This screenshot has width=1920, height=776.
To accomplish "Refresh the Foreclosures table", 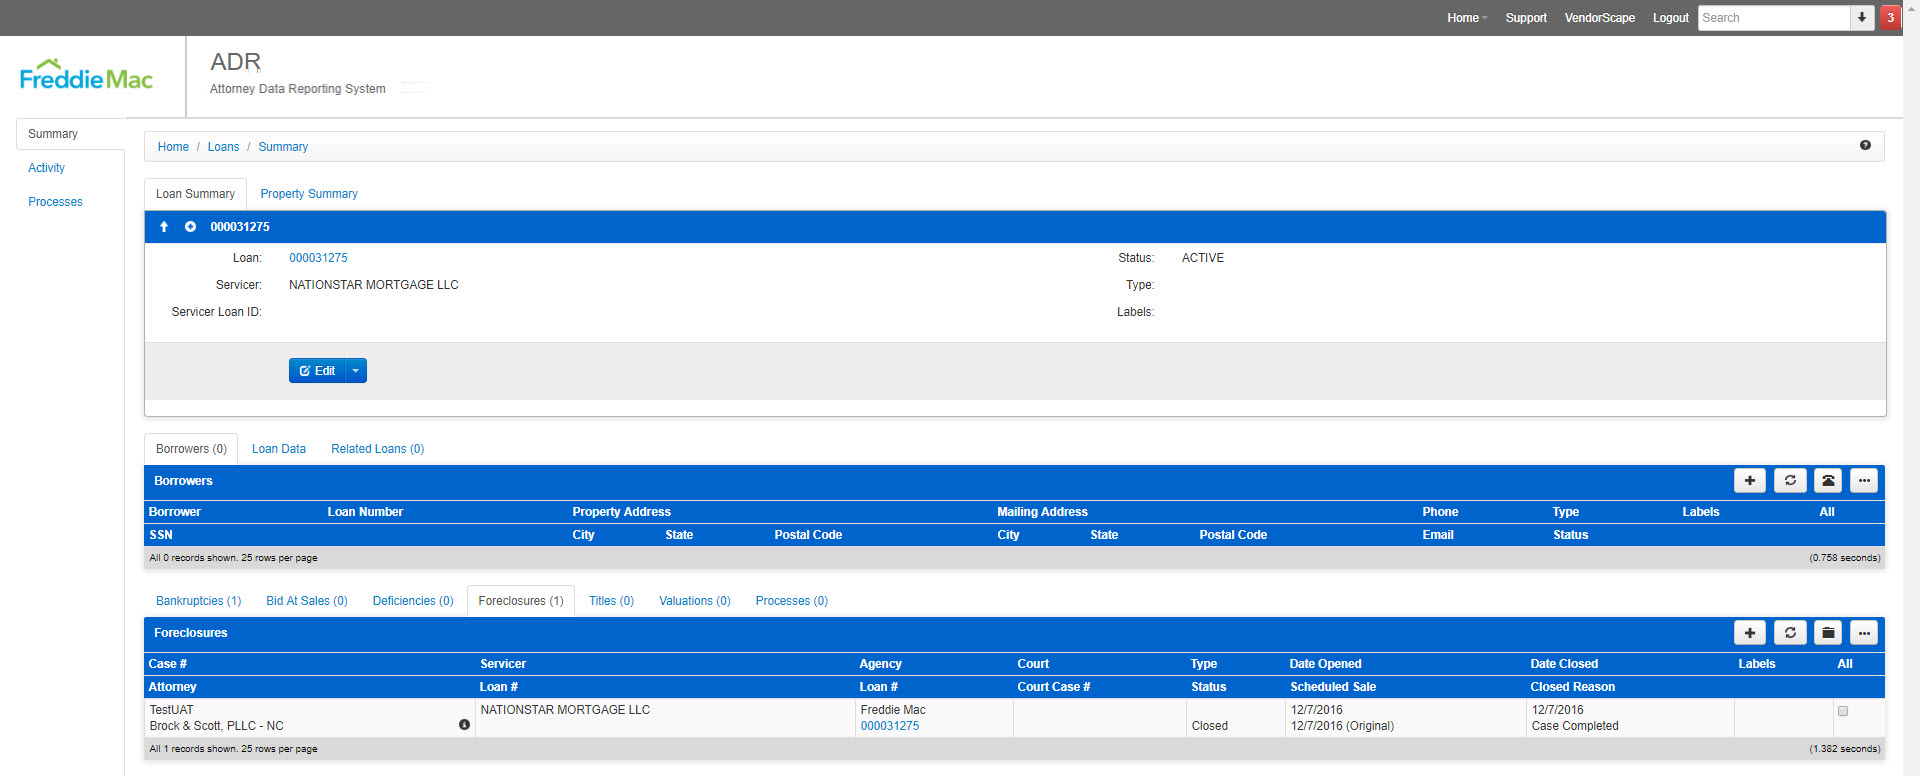I will (1790, 633).
